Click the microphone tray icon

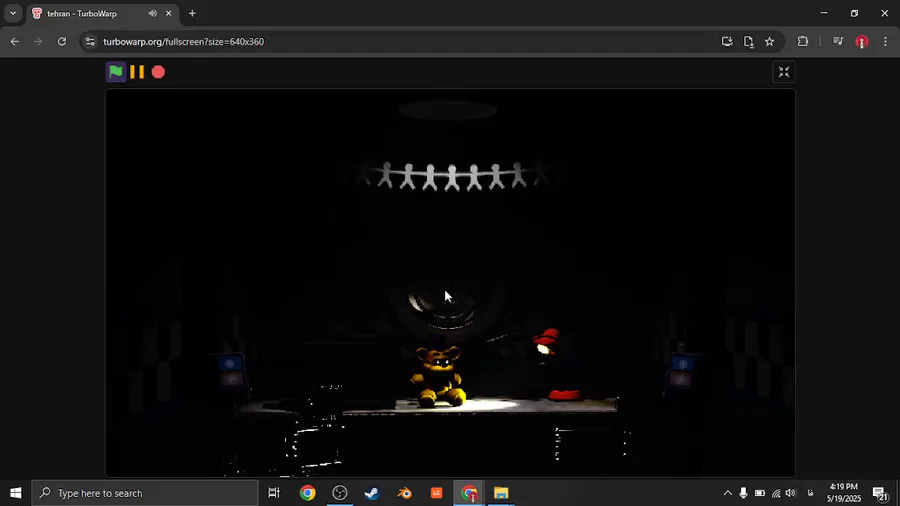[x=743, y=493]
